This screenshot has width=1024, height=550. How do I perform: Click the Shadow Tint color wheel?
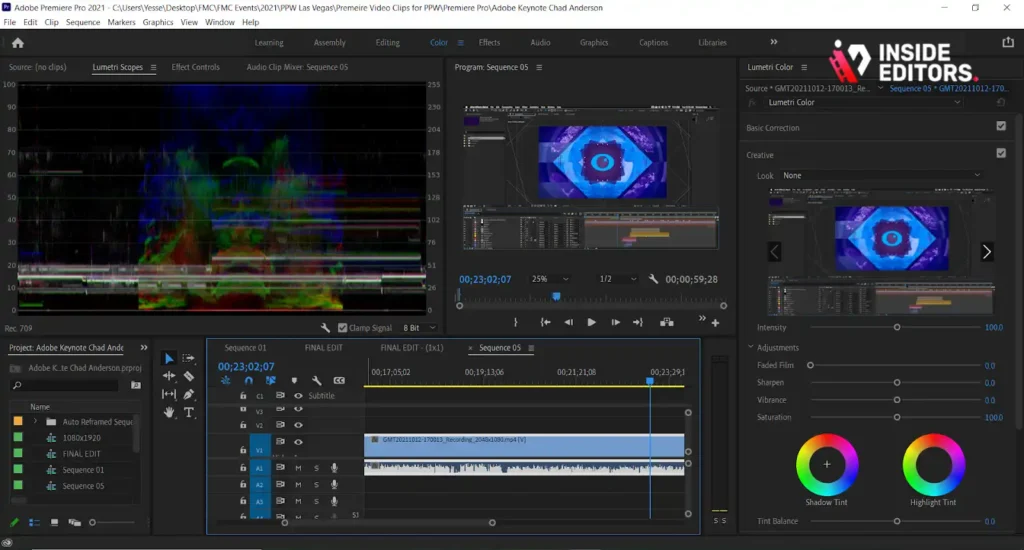click(827, 464)
